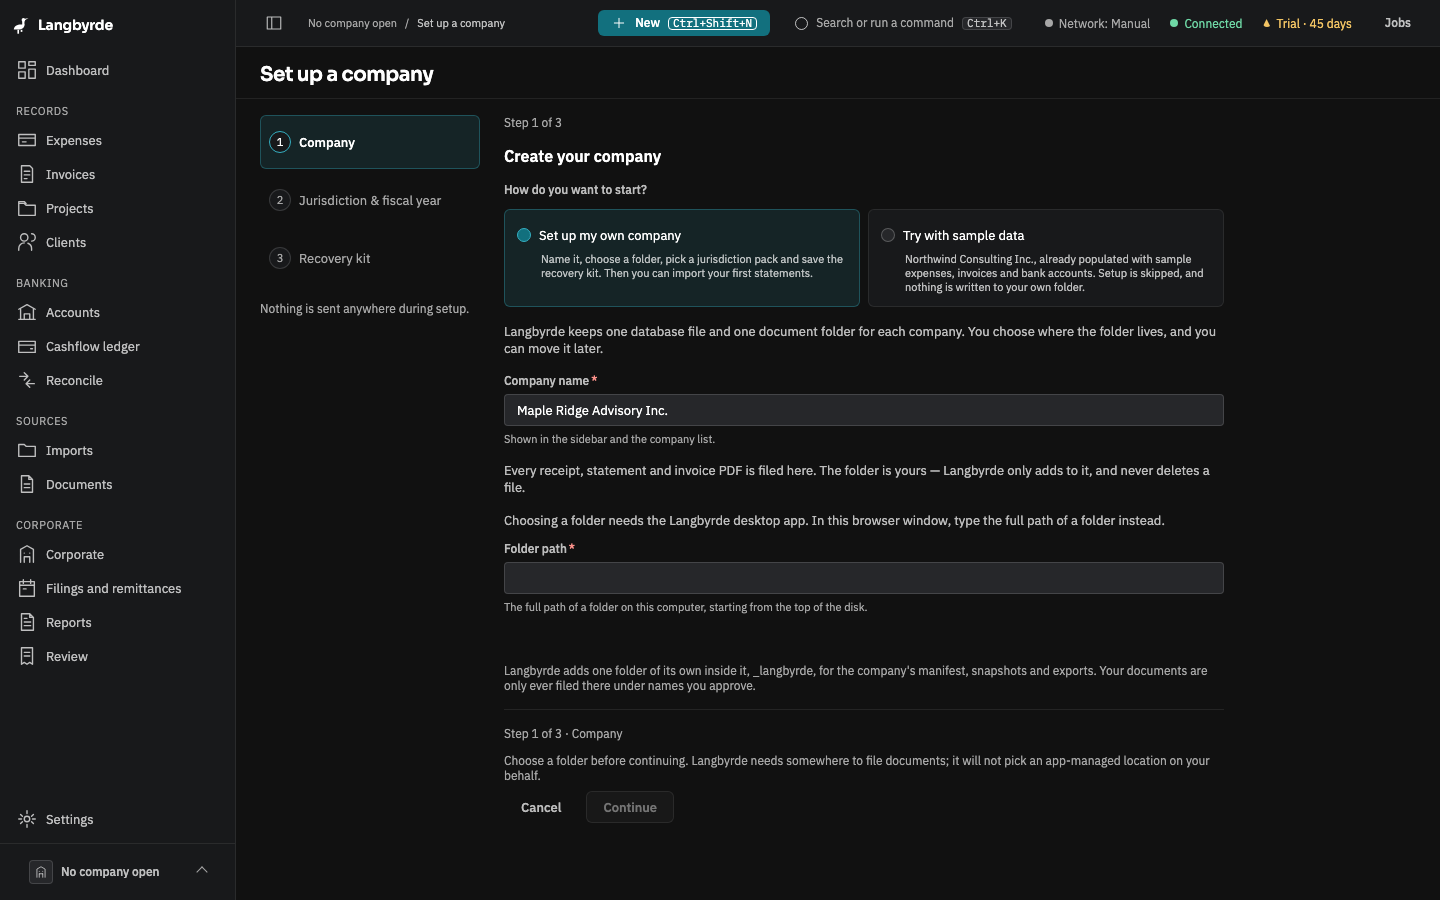1440x900 pixels.
Task: Click the Langbyrde logo icon
Action: point(21,25)
